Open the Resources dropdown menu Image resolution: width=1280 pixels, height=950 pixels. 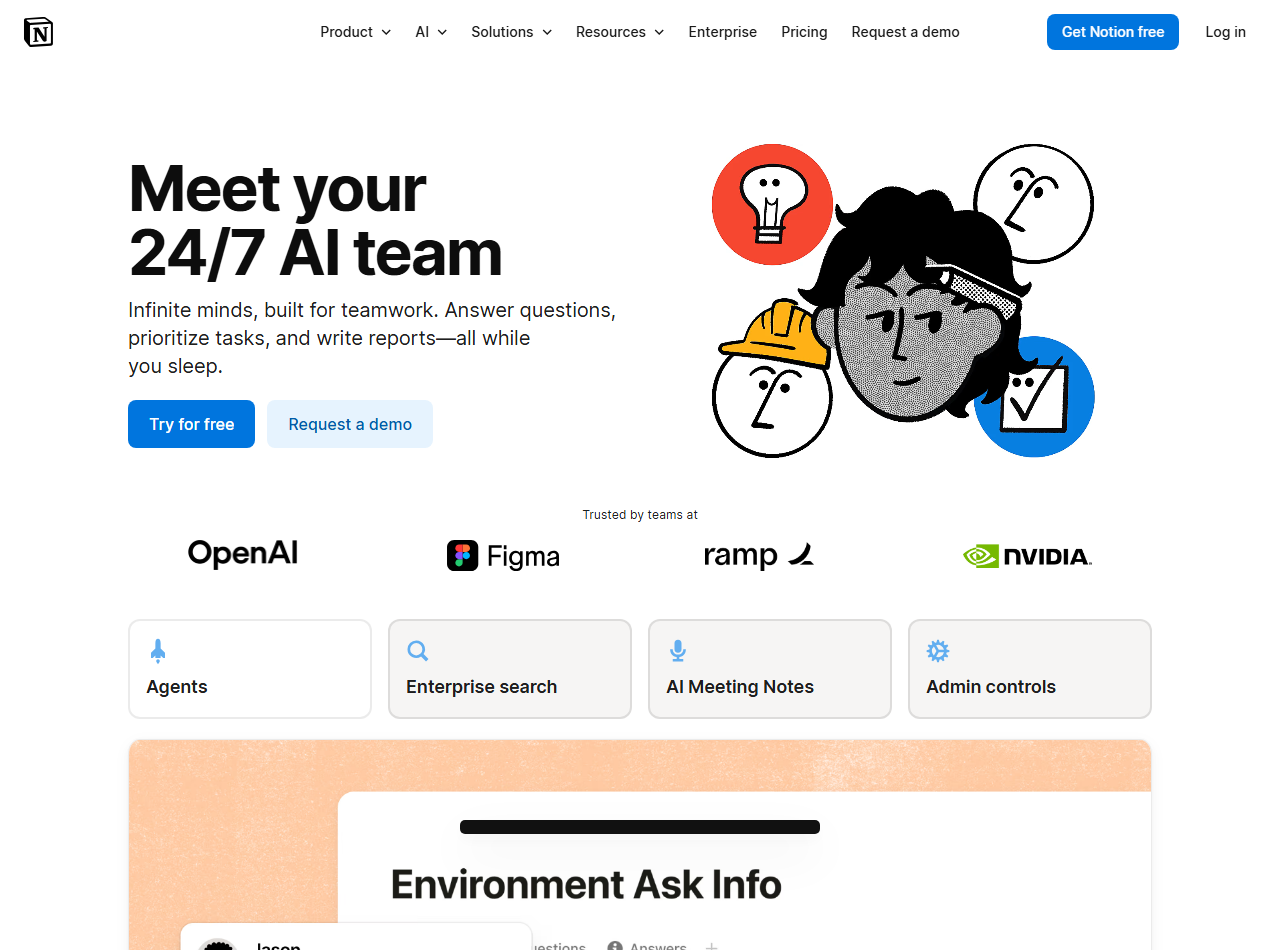tap(620, 32)
